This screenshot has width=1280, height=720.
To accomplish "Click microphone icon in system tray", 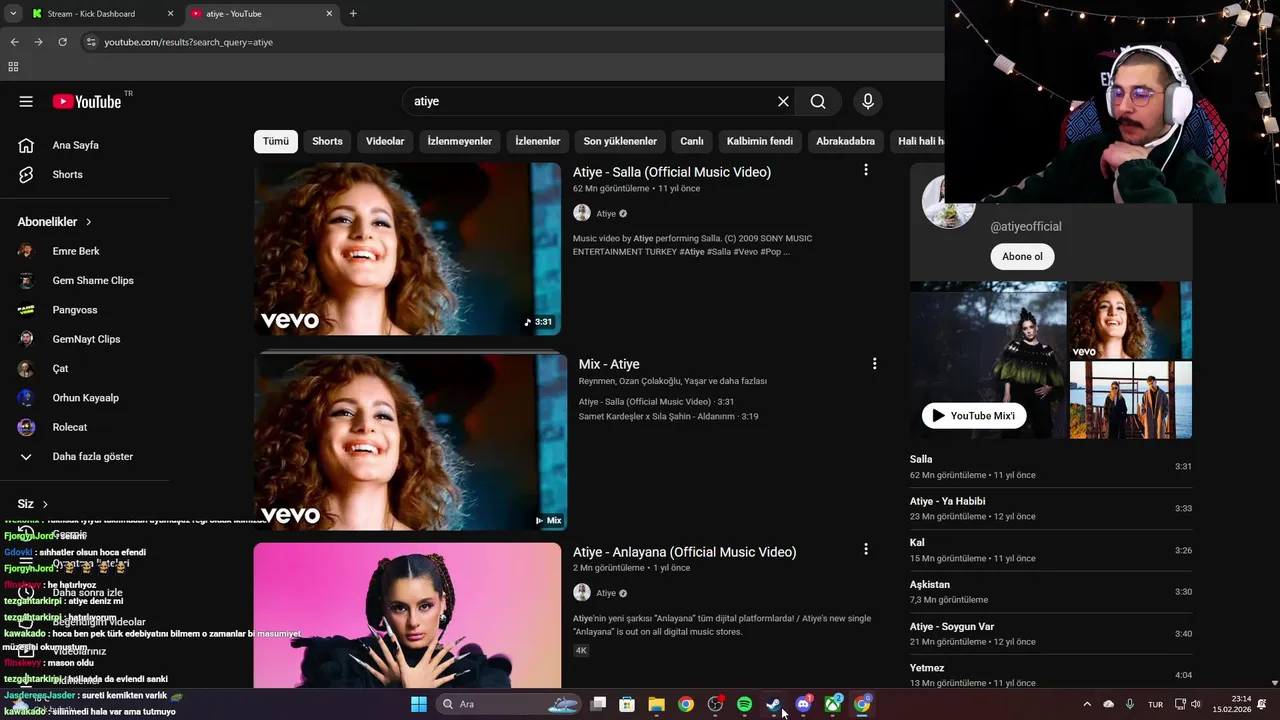I will click(x=1130, y=704).
